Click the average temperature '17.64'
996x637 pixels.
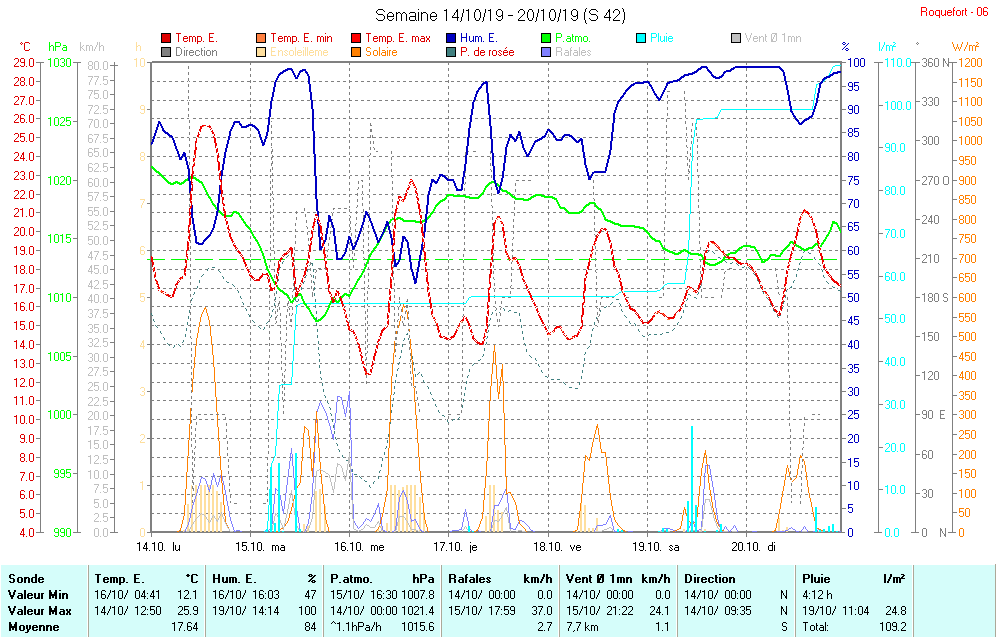coord(185,627)
